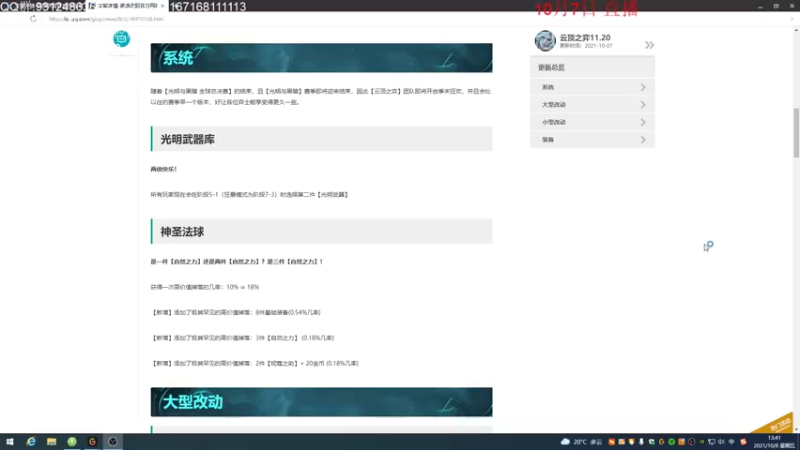Click the teal comment bubble icon

pyautogui.click(x=121, y=39)
